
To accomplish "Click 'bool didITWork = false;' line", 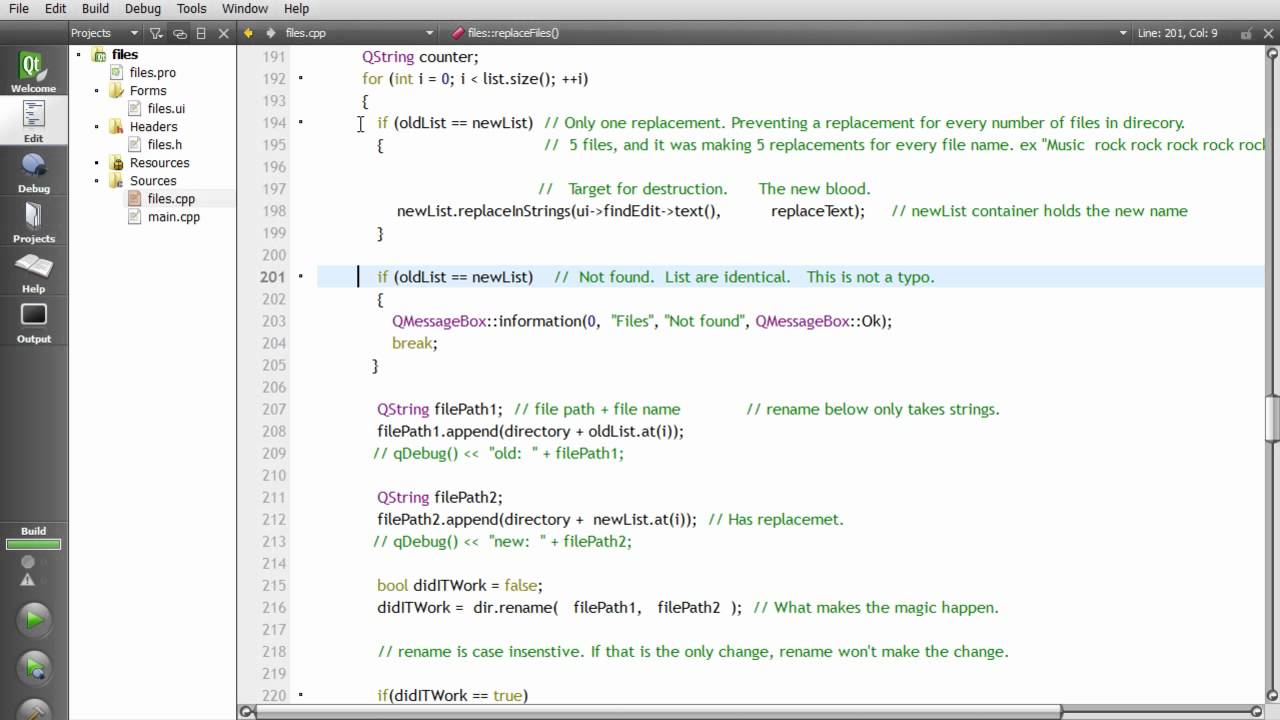I will (x=460, y=585).
